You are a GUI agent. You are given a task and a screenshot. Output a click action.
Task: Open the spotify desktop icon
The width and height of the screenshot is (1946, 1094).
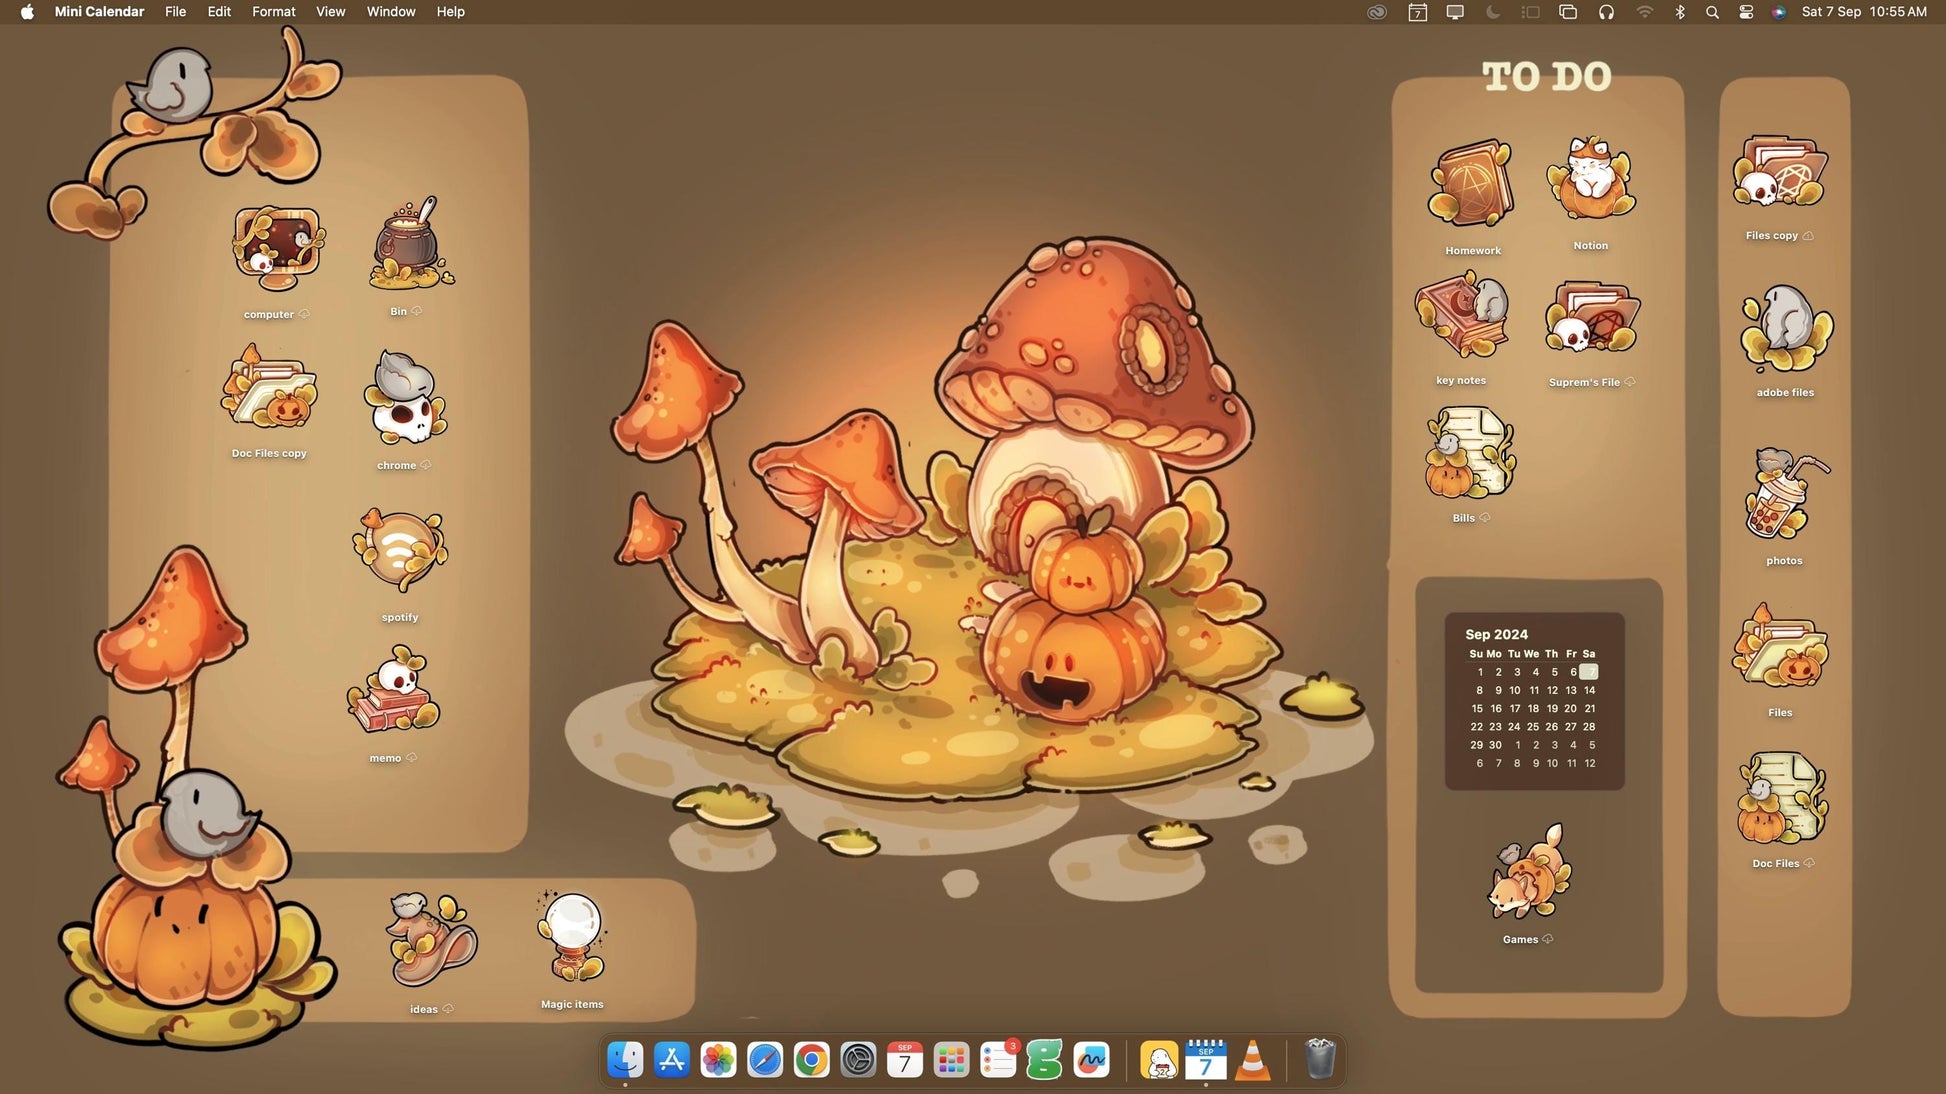coord(400,552)
